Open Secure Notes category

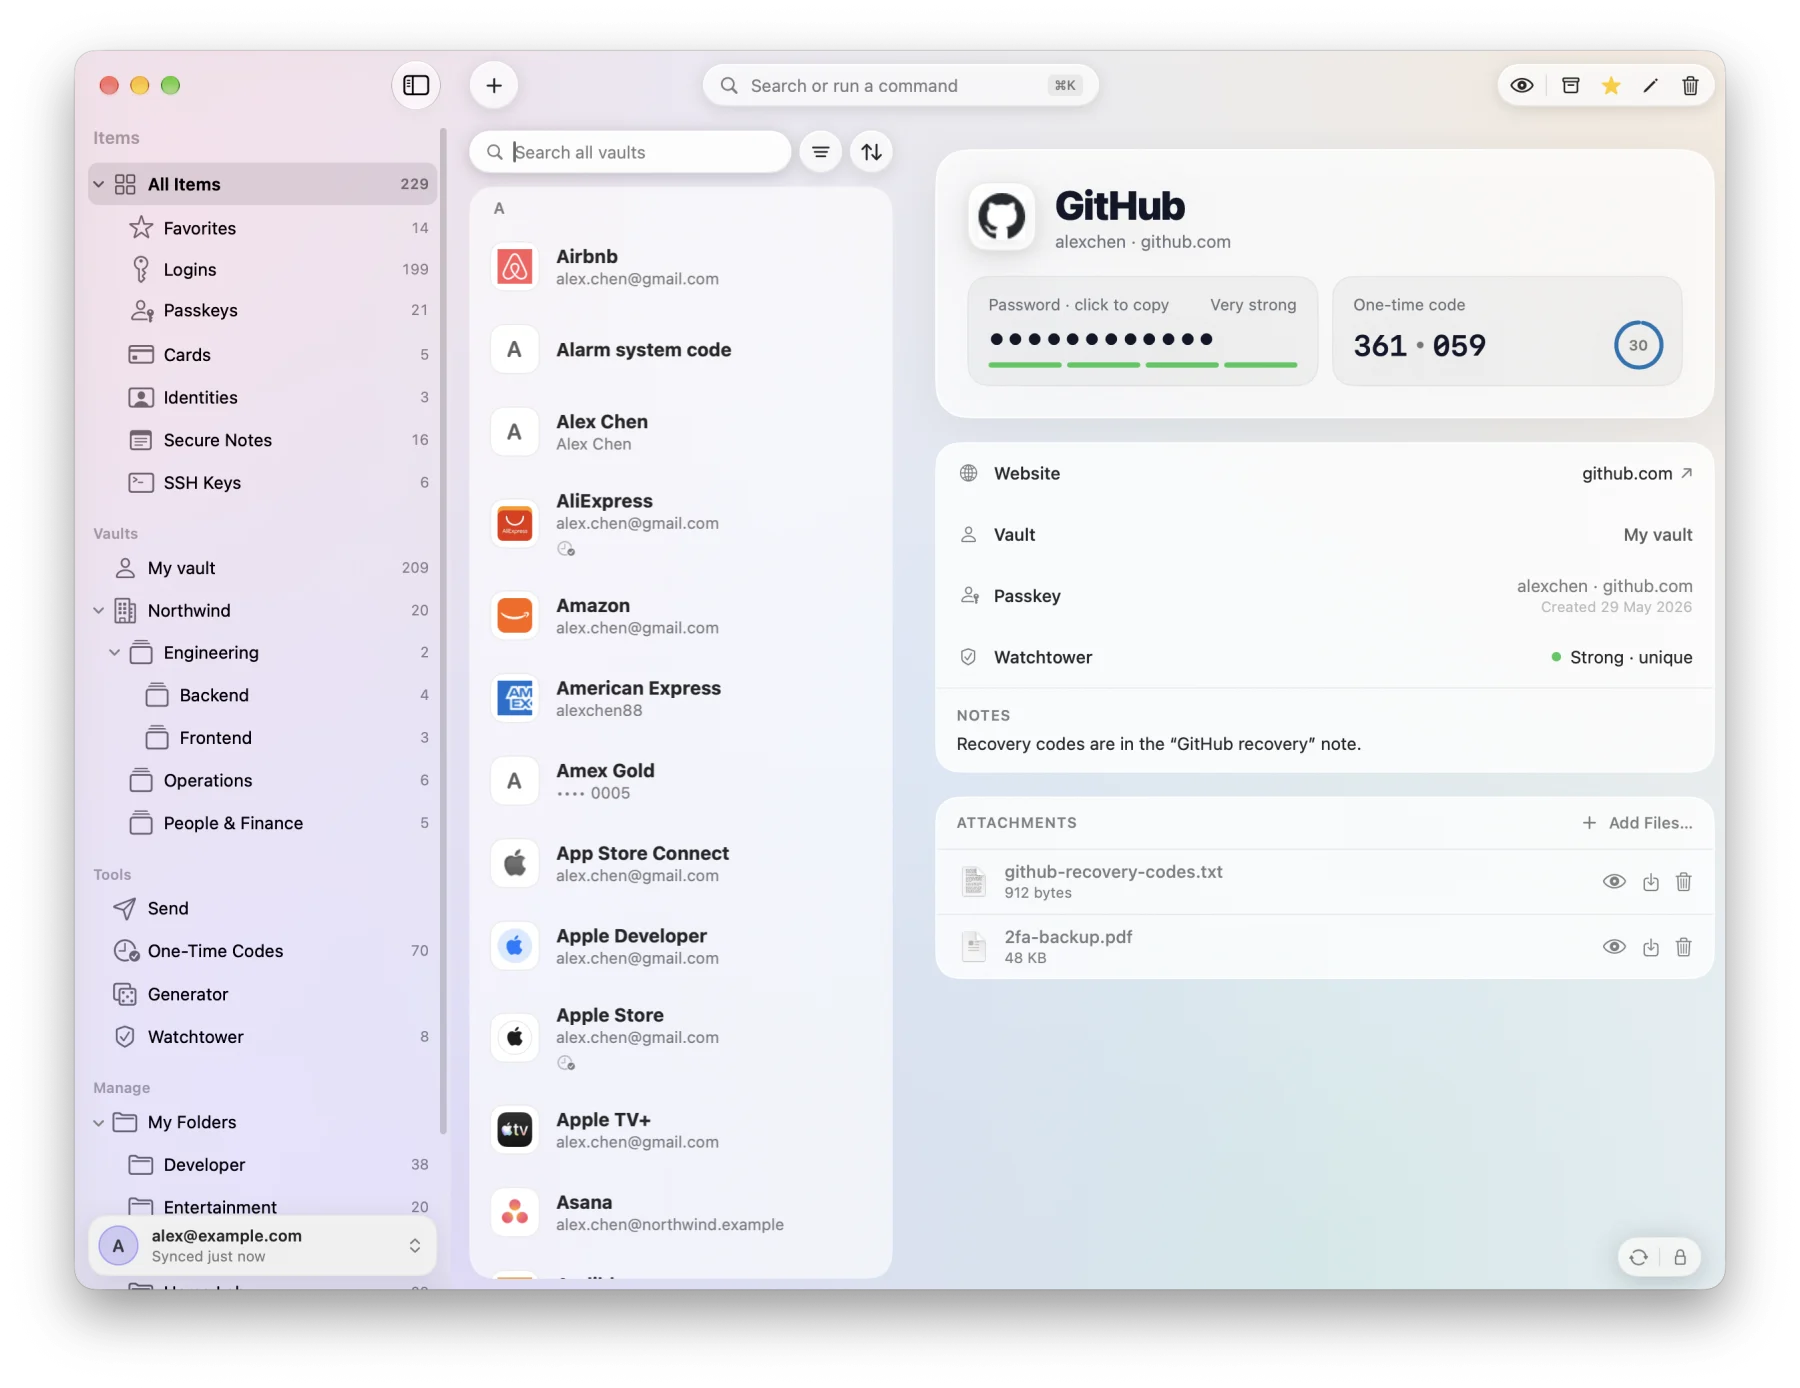click(x=263, y=440)
